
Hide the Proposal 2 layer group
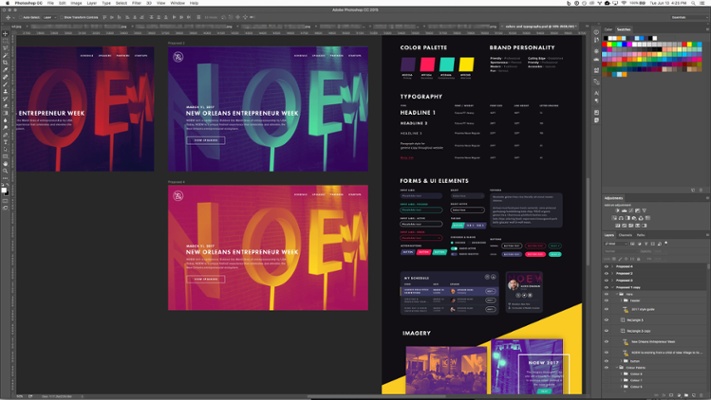point(607,273)
